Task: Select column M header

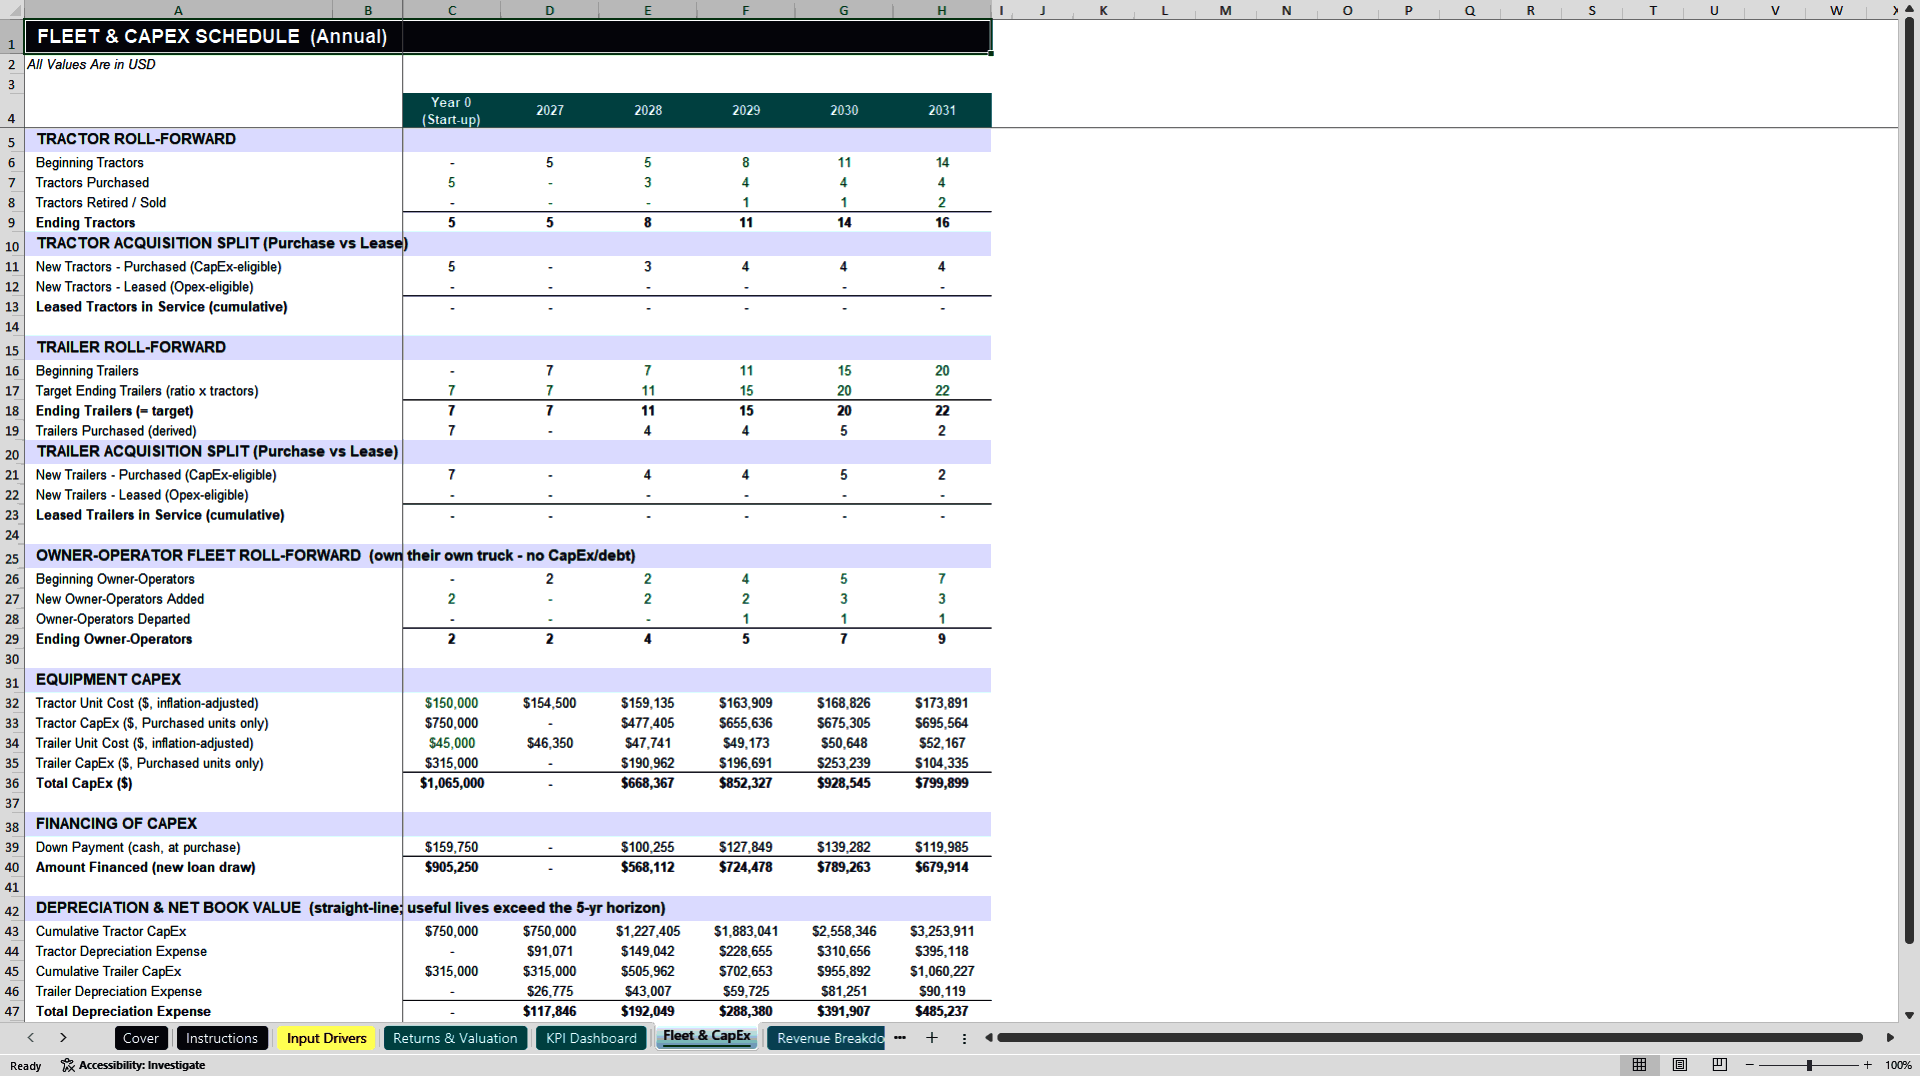Action: point(1225,10)
